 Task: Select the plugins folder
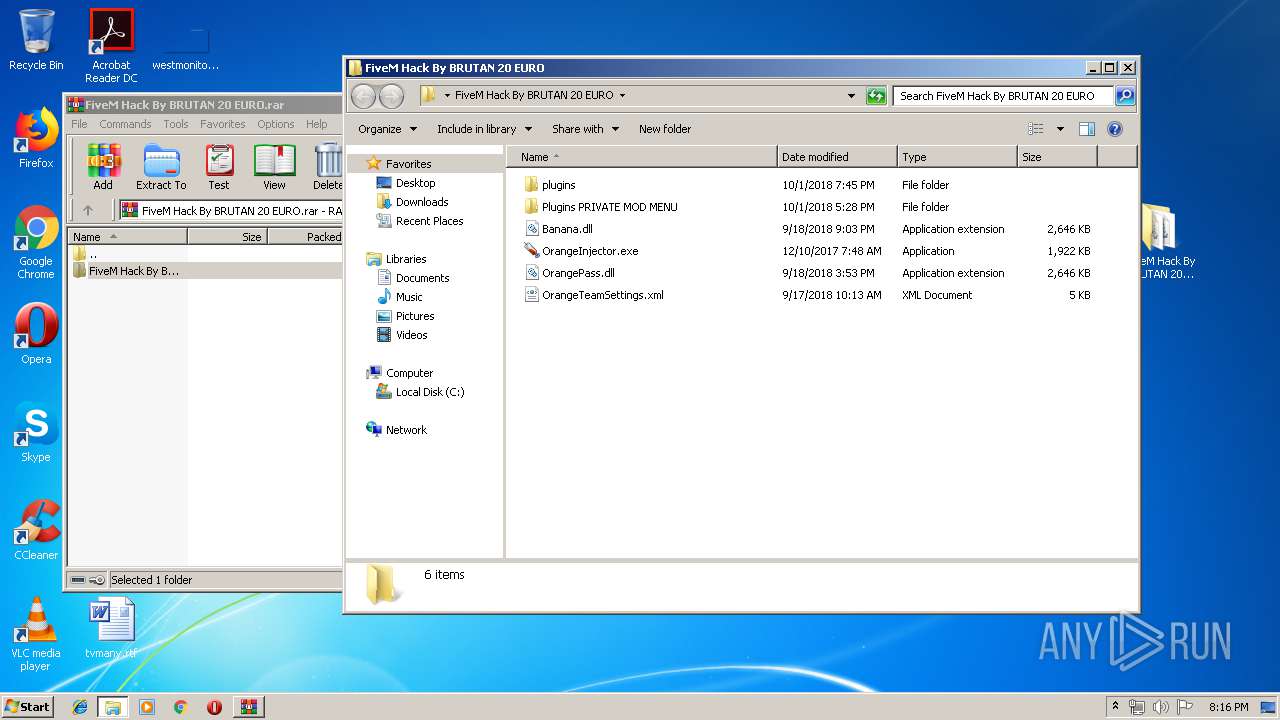(558, 185)
